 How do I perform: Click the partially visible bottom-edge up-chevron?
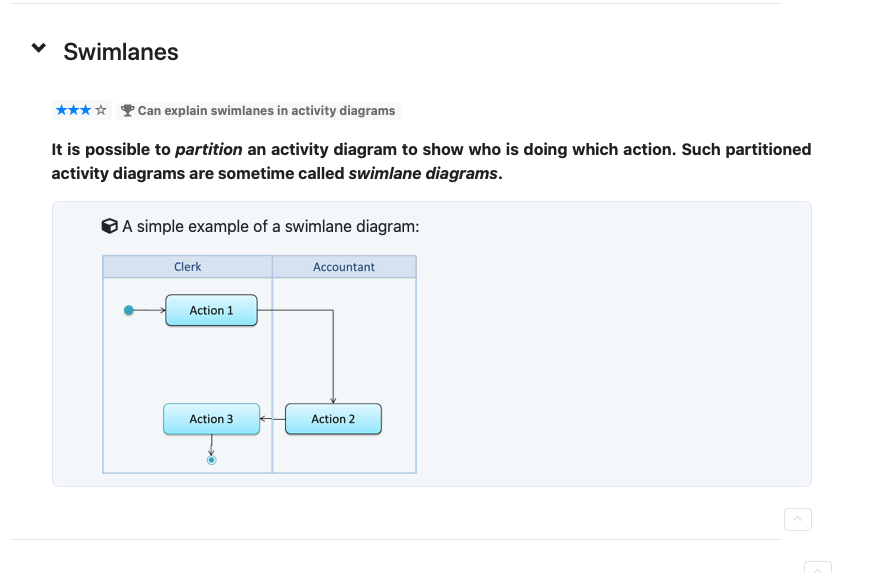(x=817, y=567)
